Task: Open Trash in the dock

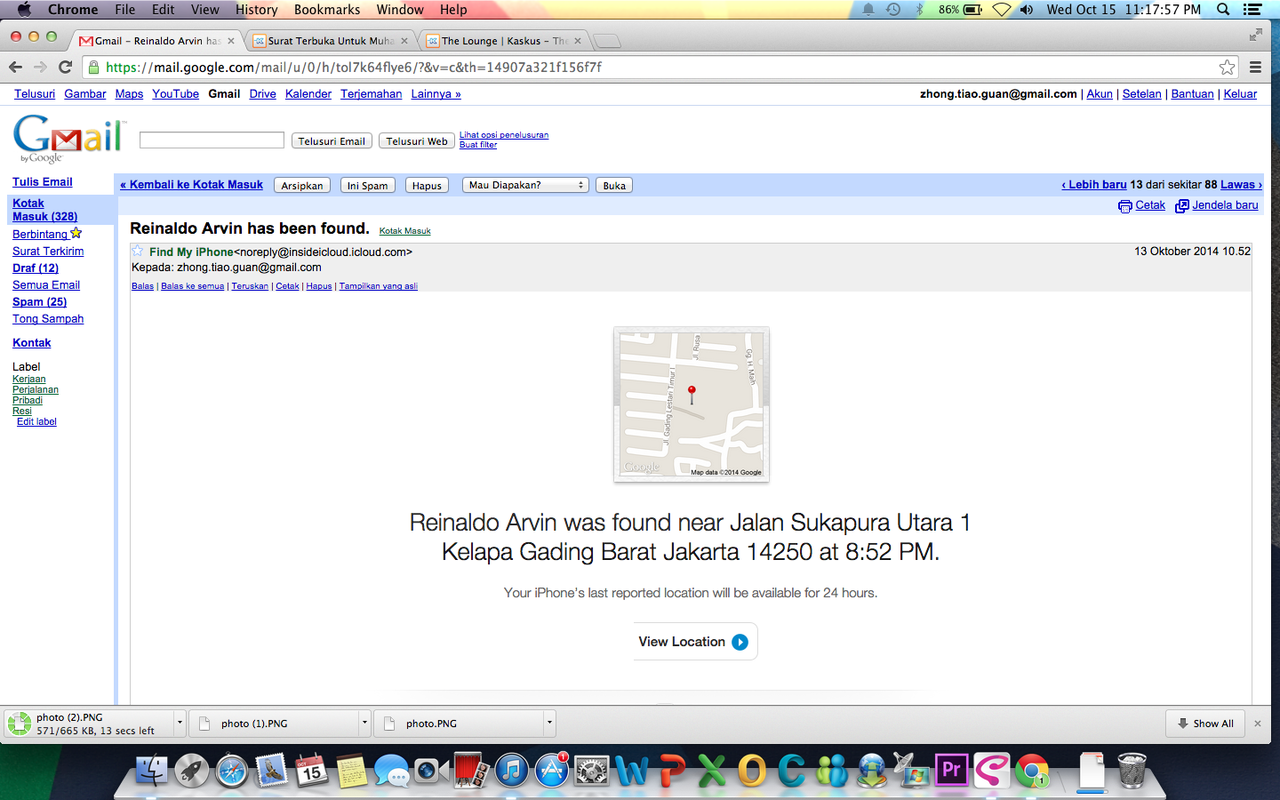Action: (x=1132, y=771)
